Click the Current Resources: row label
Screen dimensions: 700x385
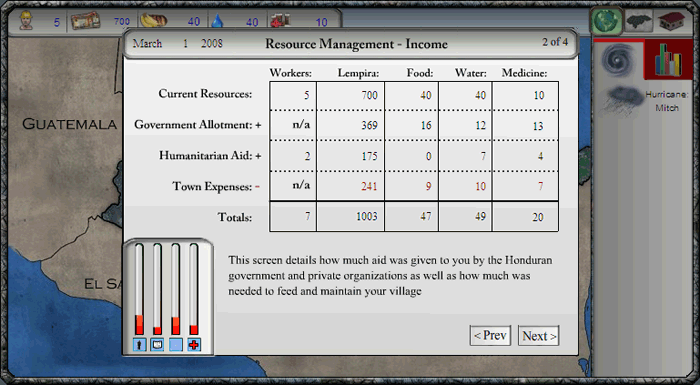(x=205, y=94)
